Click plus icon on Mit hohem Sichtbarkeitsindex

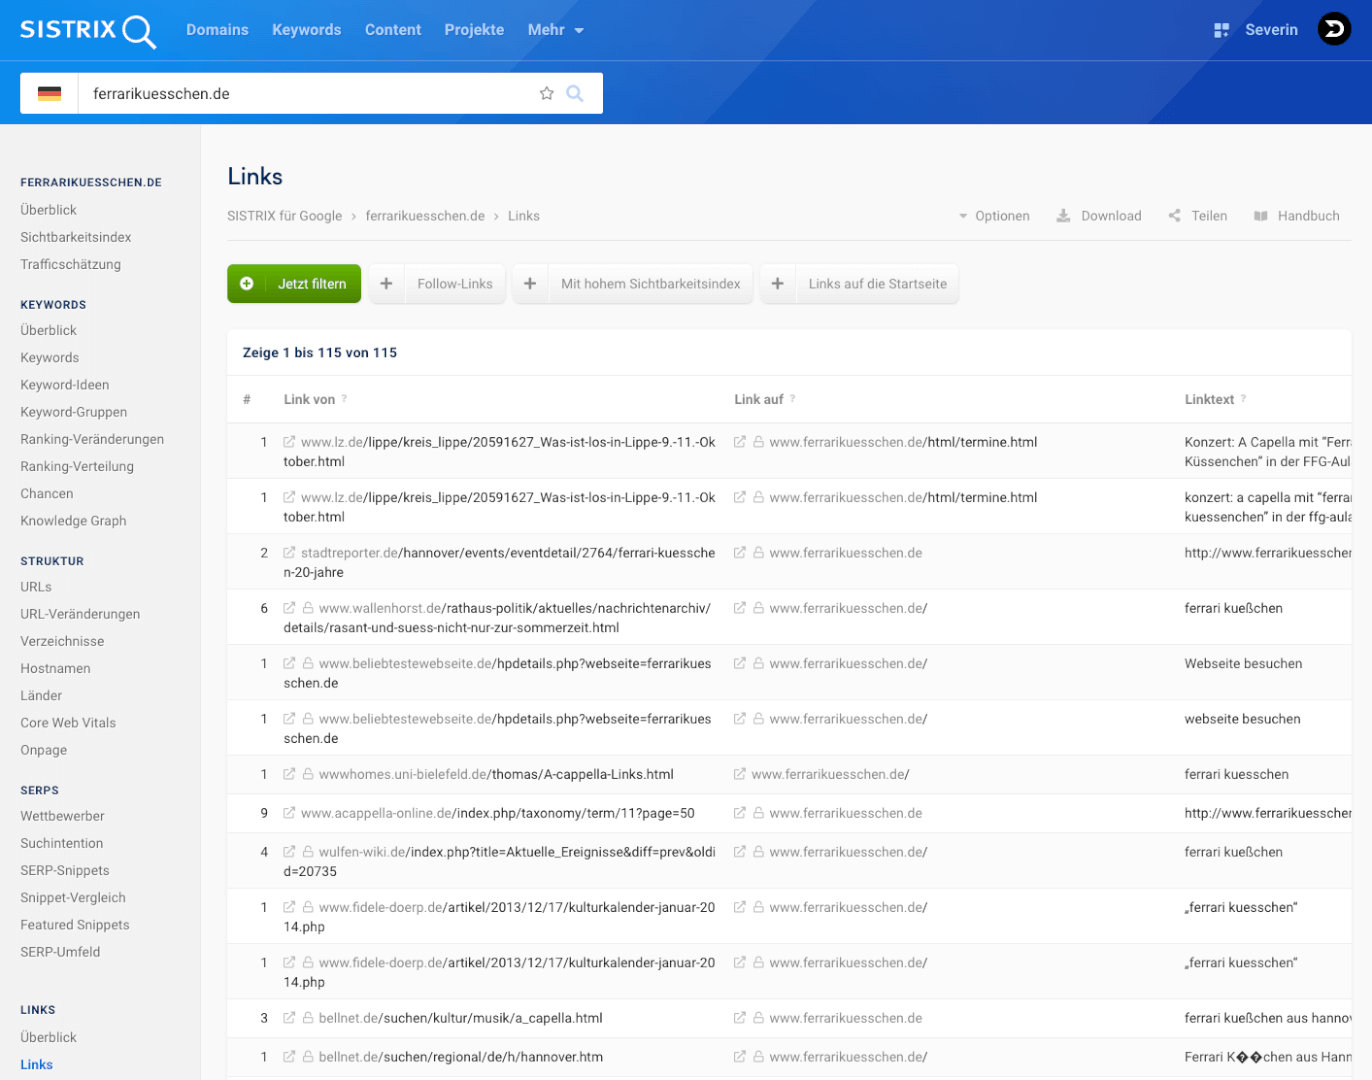[530, 284]
